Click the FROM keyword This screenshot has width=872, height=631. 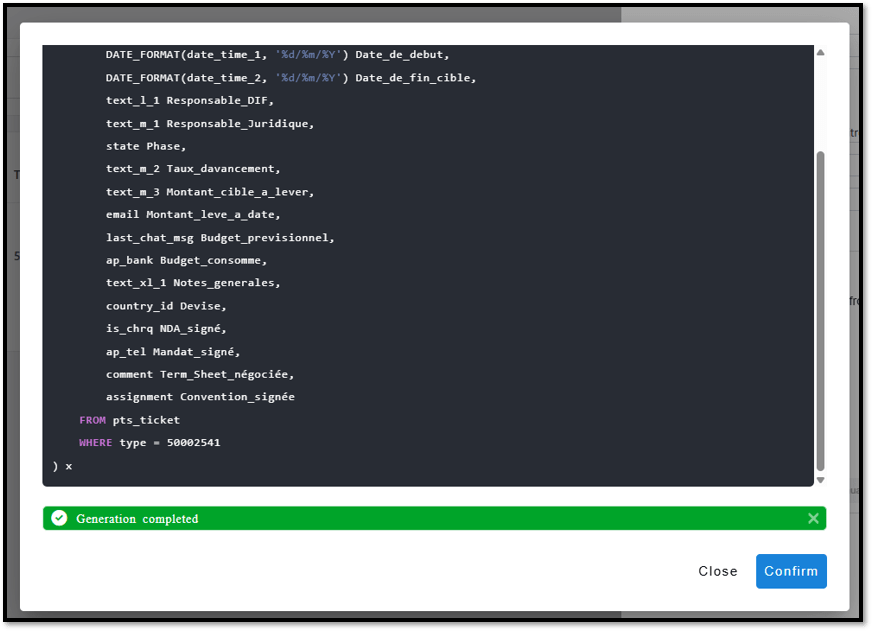coord(92,420)
